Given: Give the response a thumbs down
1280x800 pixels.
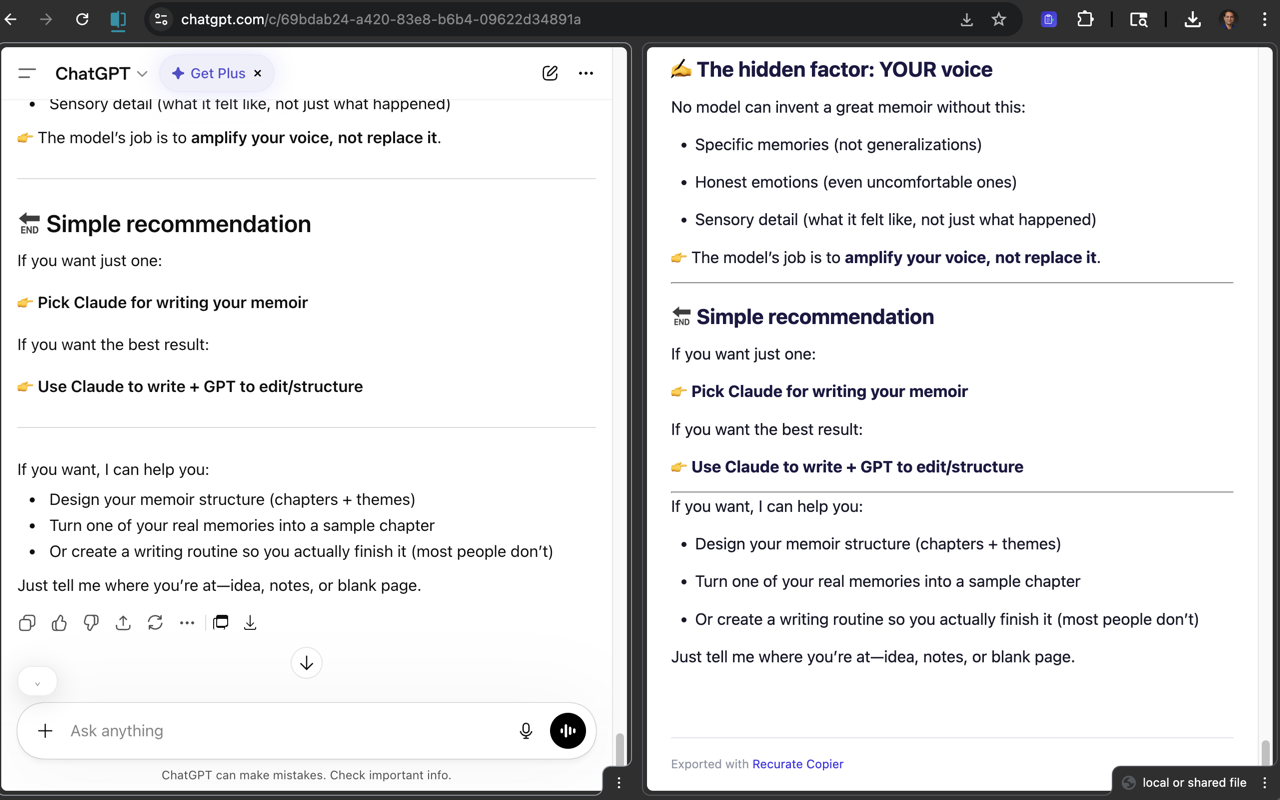Looking at the screenshot, I should pos(91,622).
